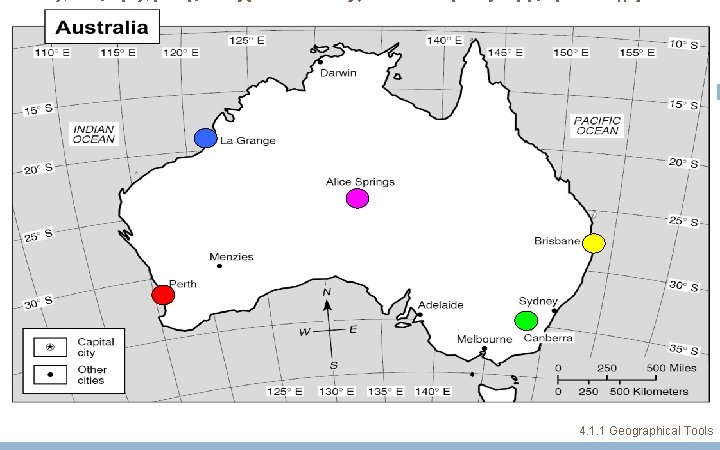Click the left 25° S latitude label
This screenshot has height=450, width=720.
tap(38, 236)
